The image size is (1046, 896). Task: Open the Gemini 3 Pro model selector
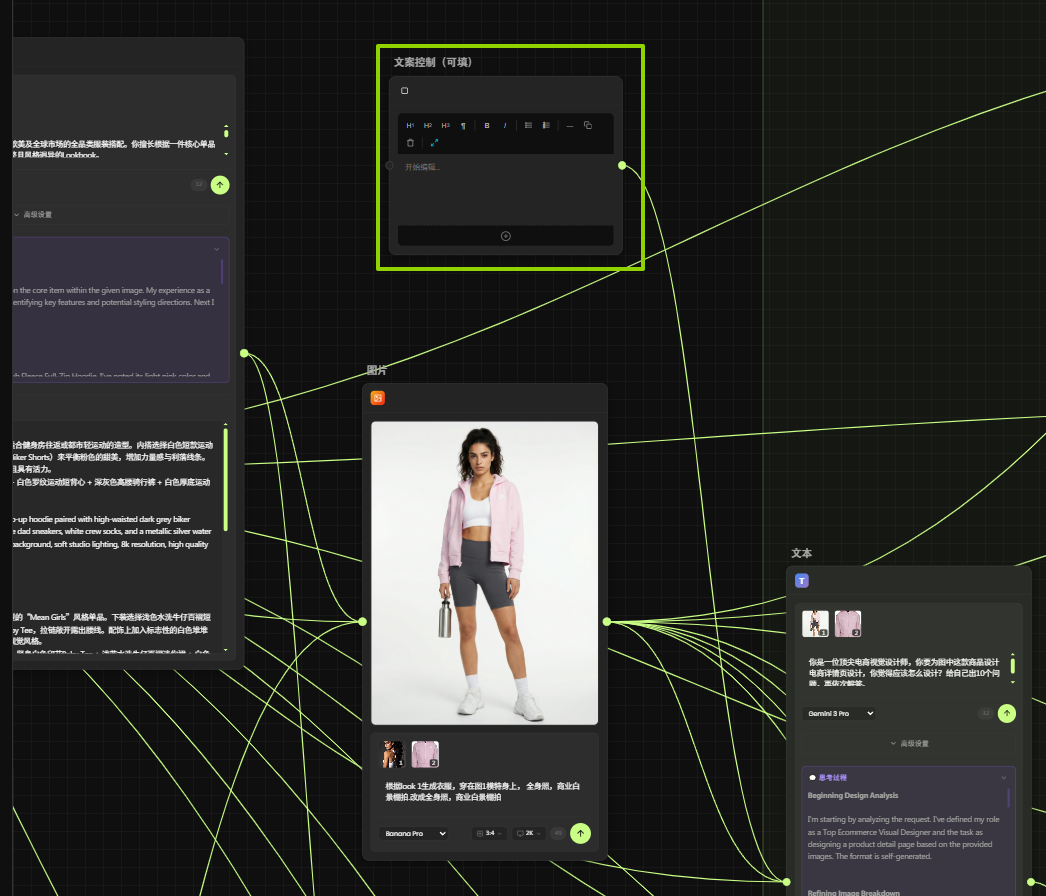click(x=839, y=713)
